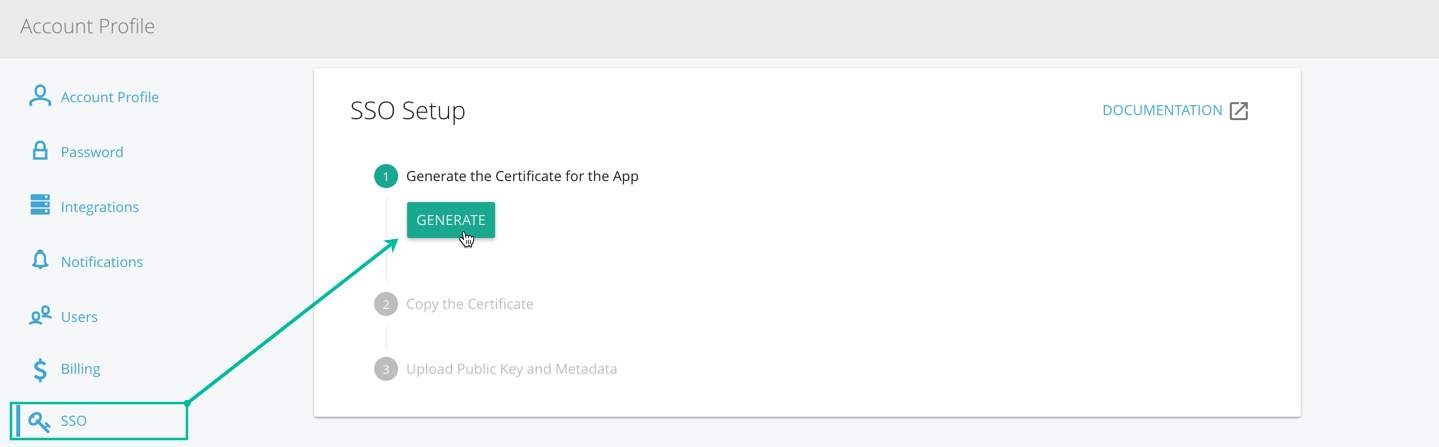Click the Integrations server stack icon
The height and width of the screenshot is (447, 1439).
[x=40, y=205]
